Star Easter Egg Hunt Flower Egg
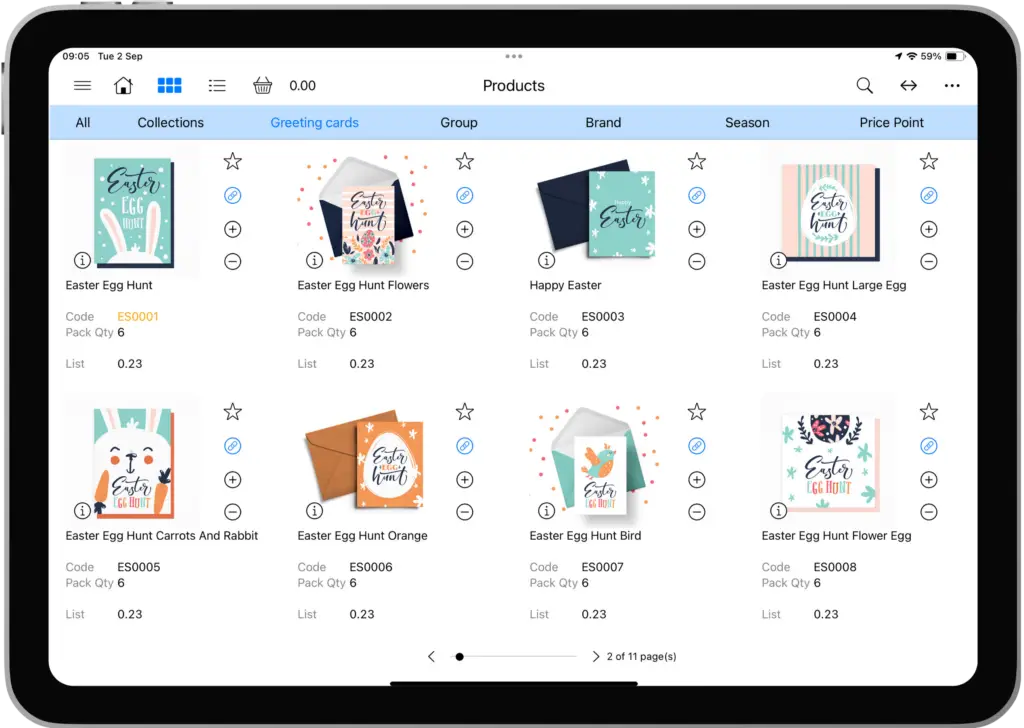The image size is (1024, 728). coord(929,412)
